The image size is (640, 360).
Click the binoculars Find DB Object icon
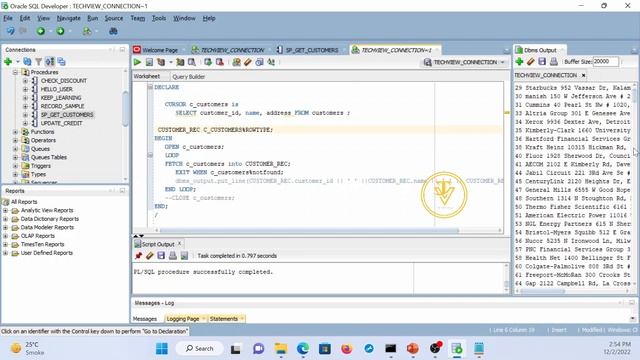point(113,31)
